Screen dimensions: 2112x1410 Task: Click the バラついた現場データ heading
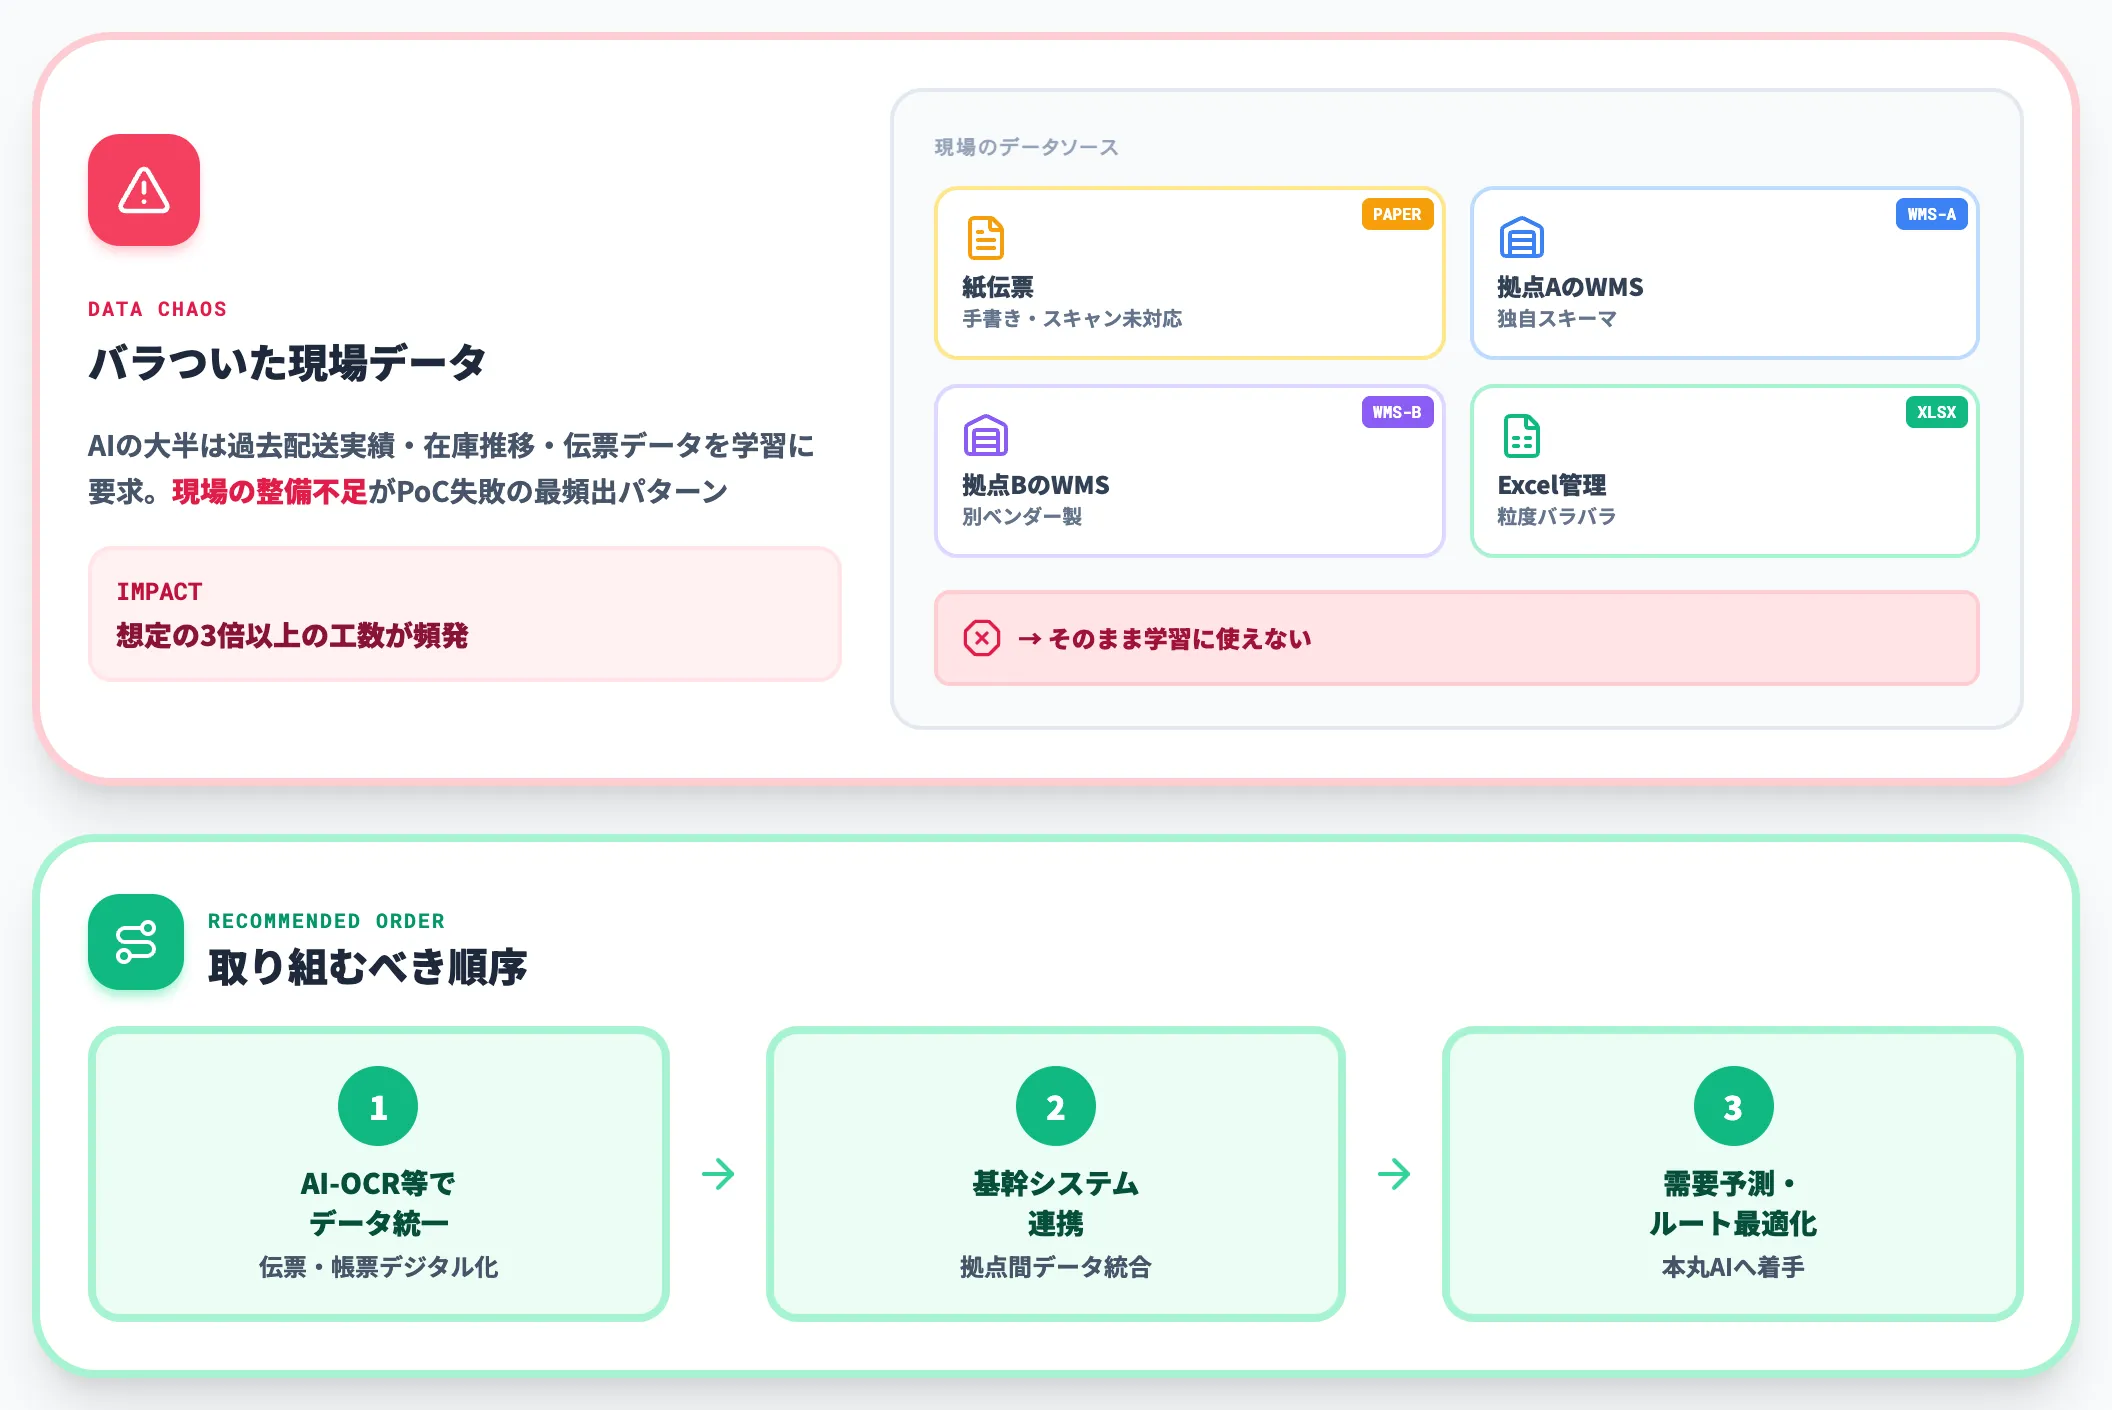click(287, 362)
